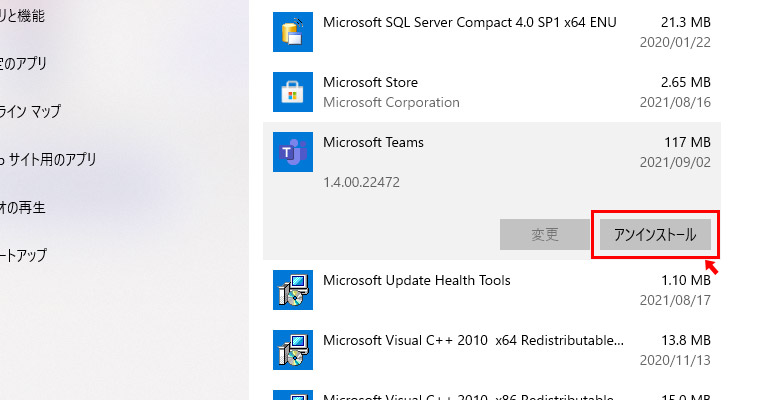Viewport: 760px width, 400px height.
Task: Click the Microsoft SQL Server Compact app icon
Action: pyautogui.click(x=293, y=32)
